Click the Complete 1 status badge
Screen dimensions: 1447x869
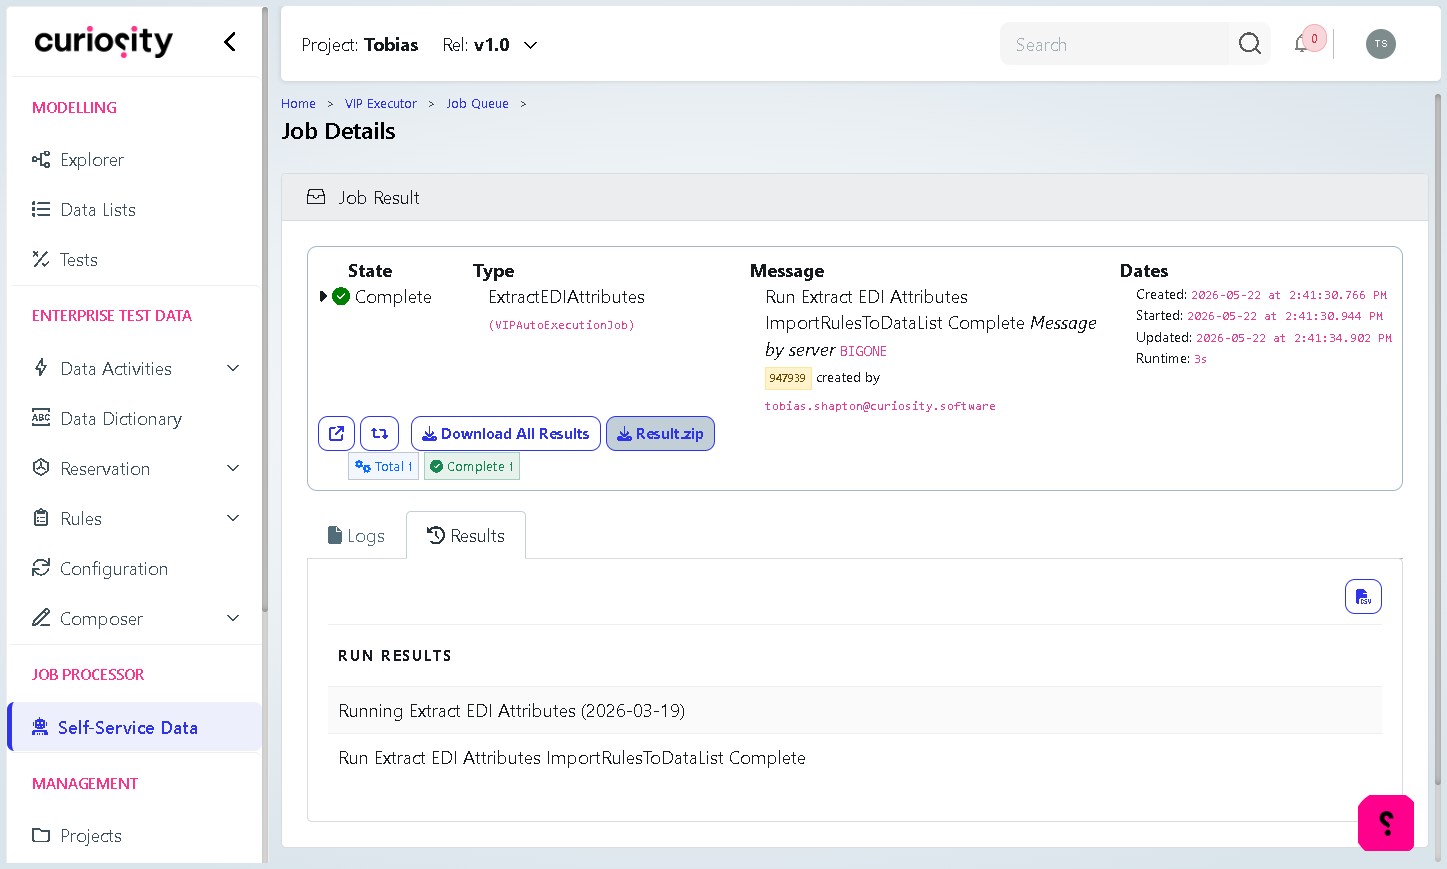click(472, 466)
